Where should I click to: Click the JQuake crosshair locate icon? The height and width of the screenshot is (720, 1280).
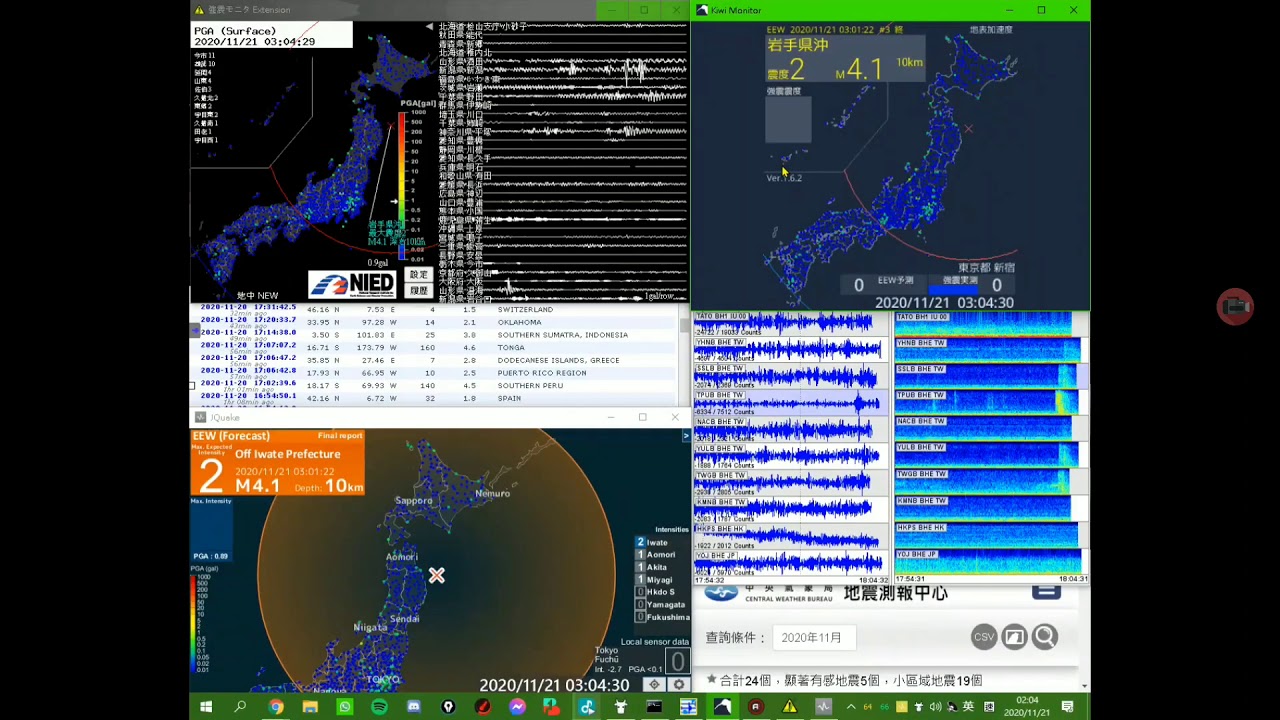point(654,684)
